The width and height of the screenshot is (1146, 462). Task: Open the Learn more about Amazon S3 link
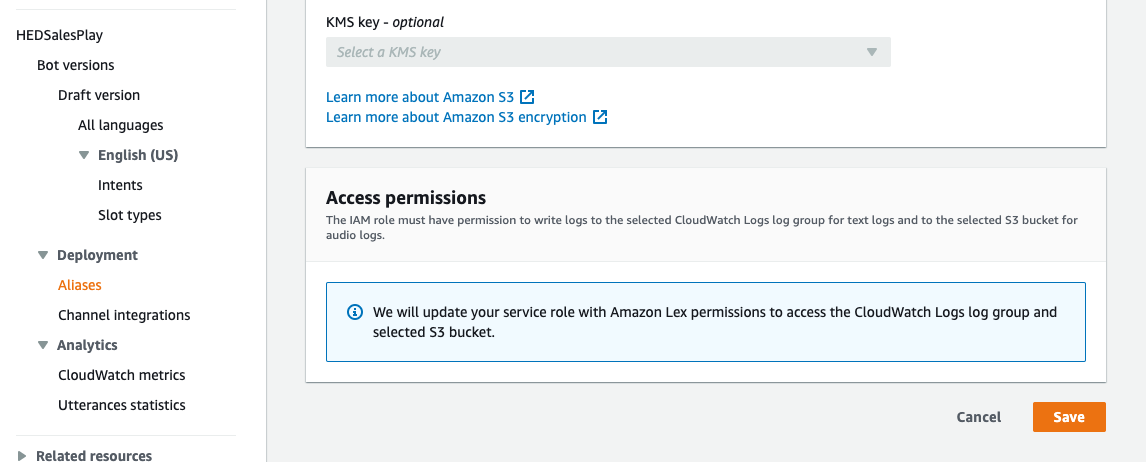(420, 97)
